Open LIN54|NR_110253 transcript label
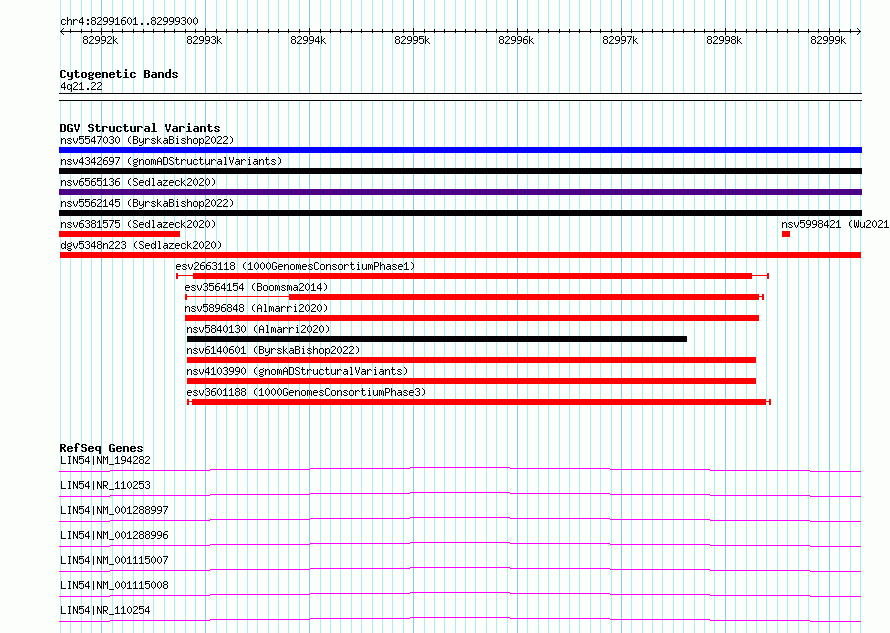 pyautogui.click(x=105, y=485)
